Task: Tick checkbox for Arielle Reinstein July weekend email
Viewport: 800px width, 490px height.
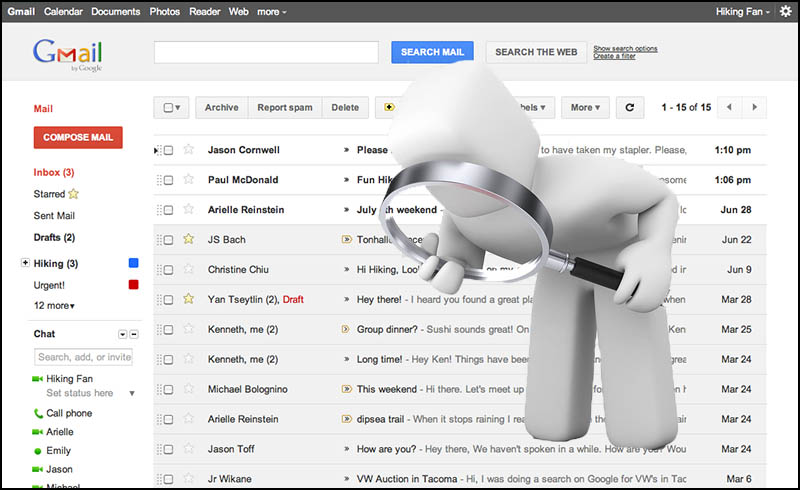Action: [168, 210]
